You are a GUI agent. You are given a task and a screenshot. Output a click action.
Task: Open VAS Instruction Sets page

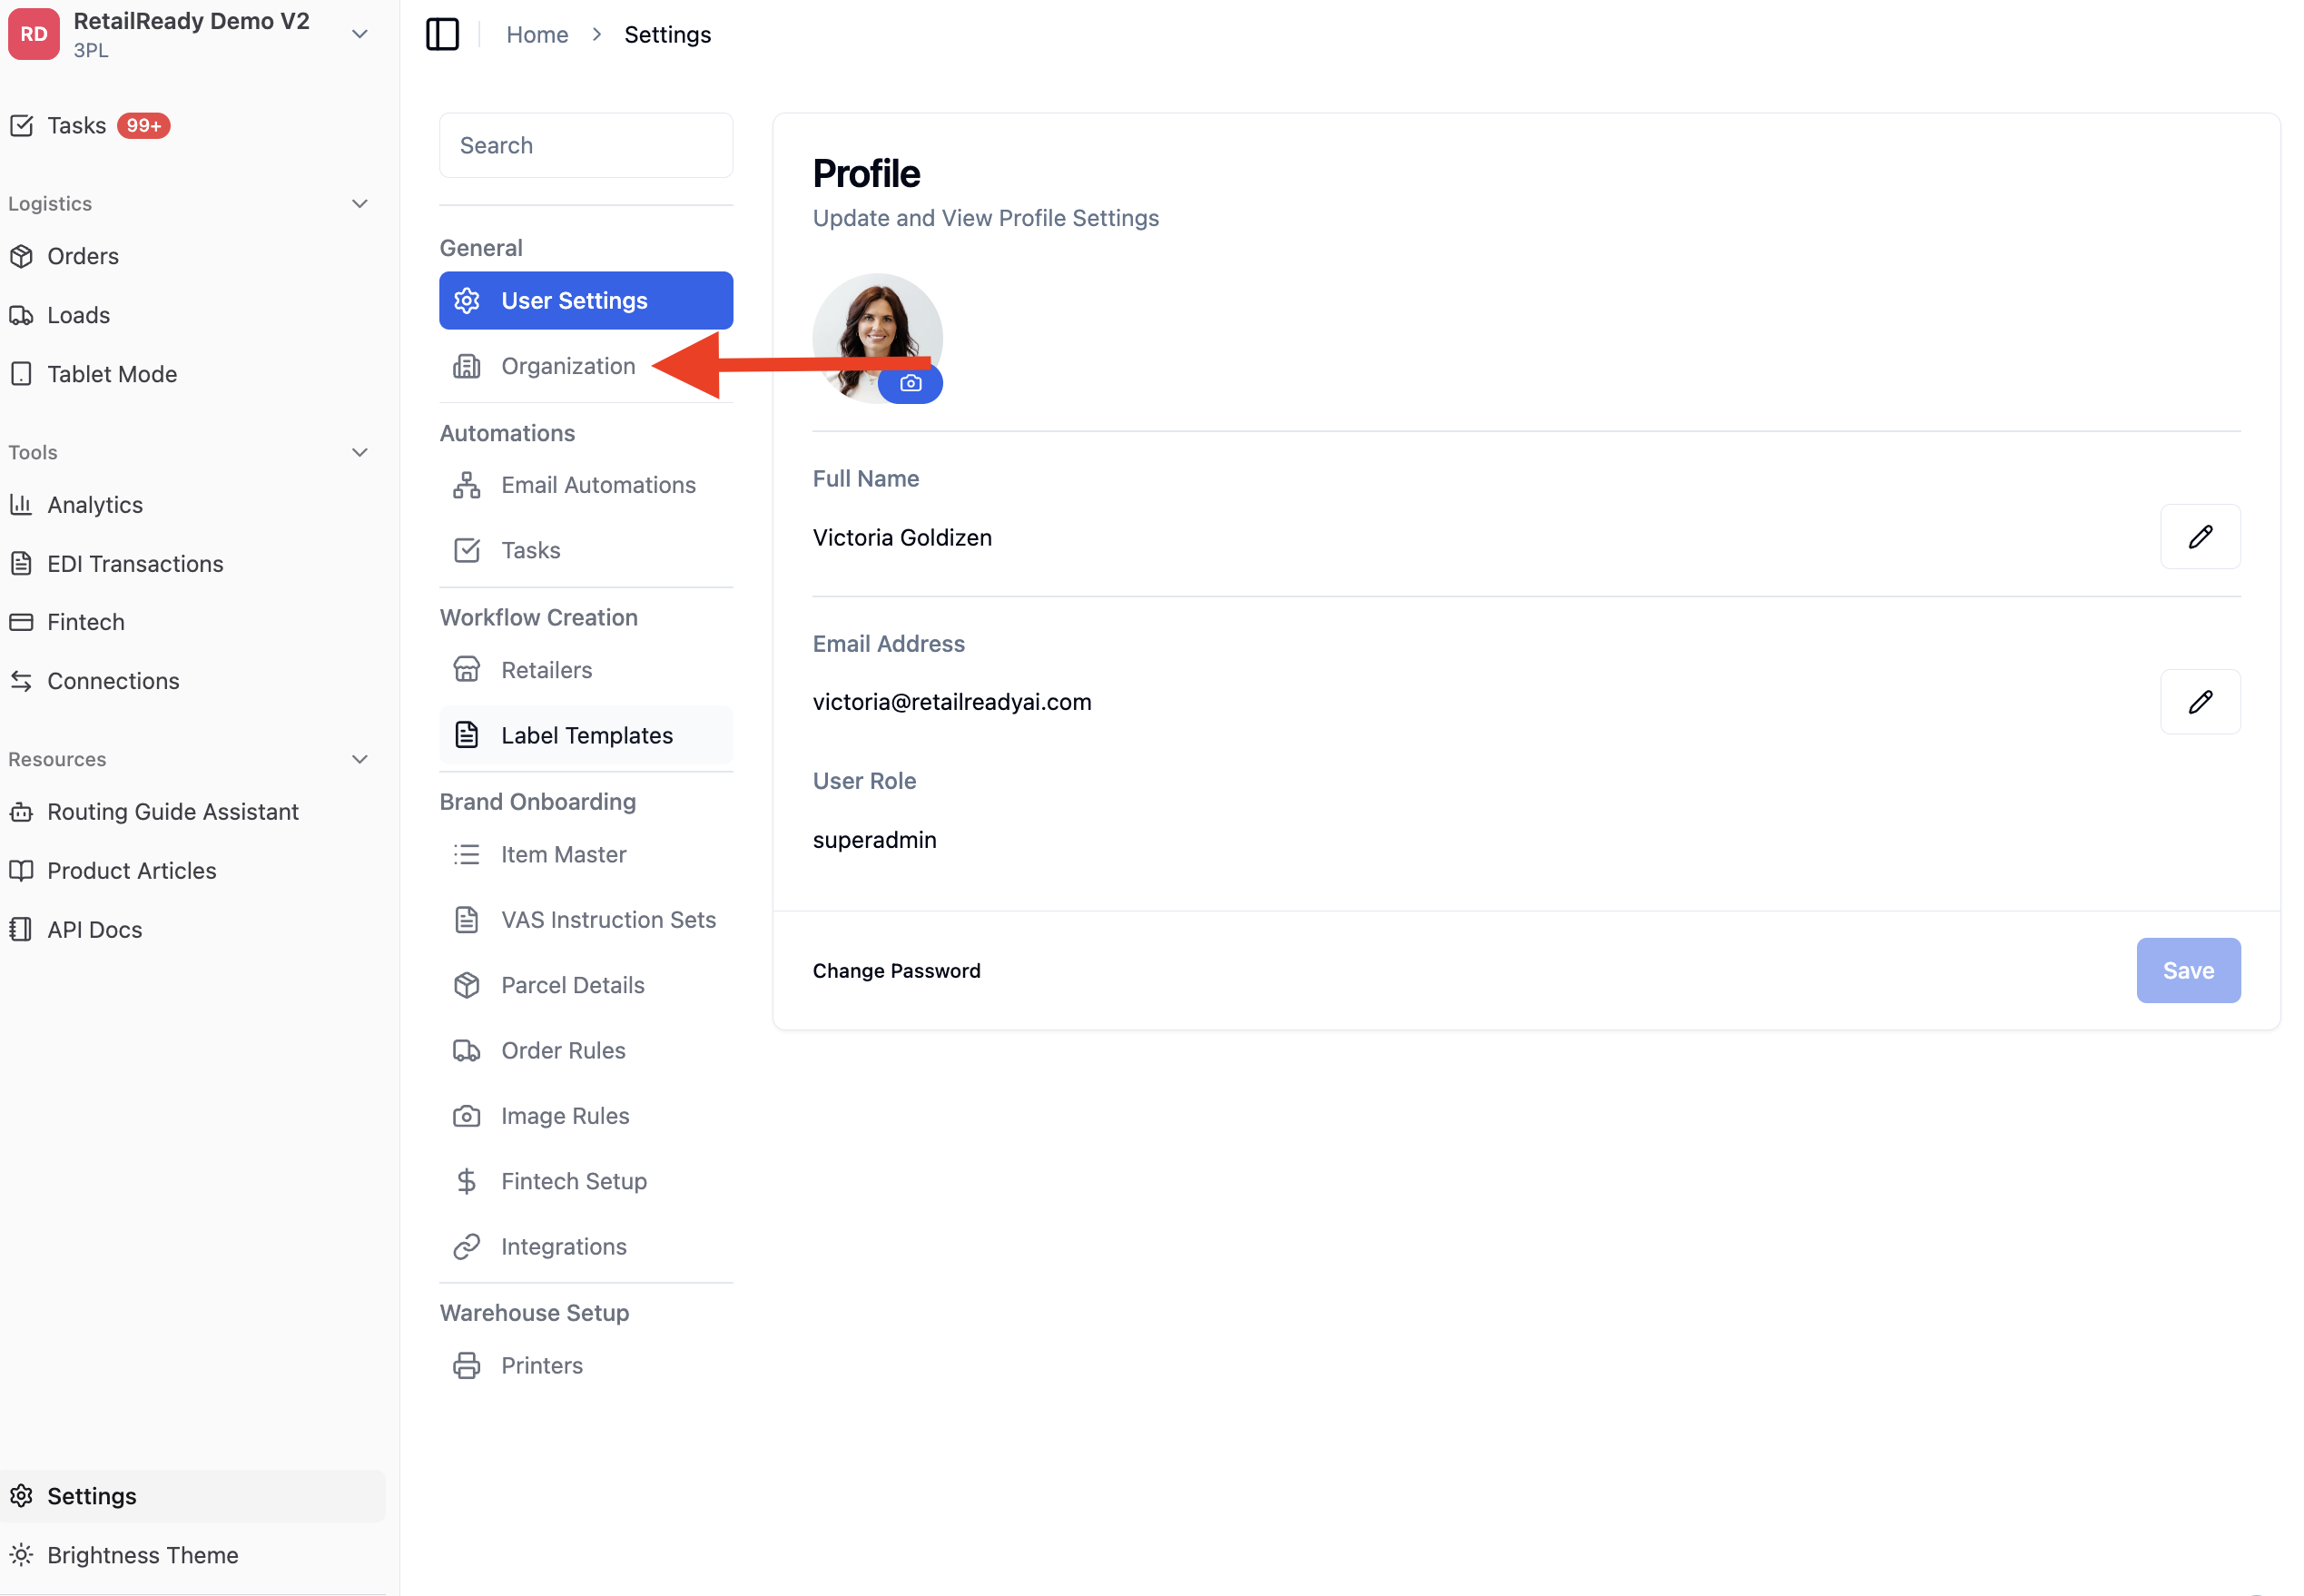coord(586,920)
